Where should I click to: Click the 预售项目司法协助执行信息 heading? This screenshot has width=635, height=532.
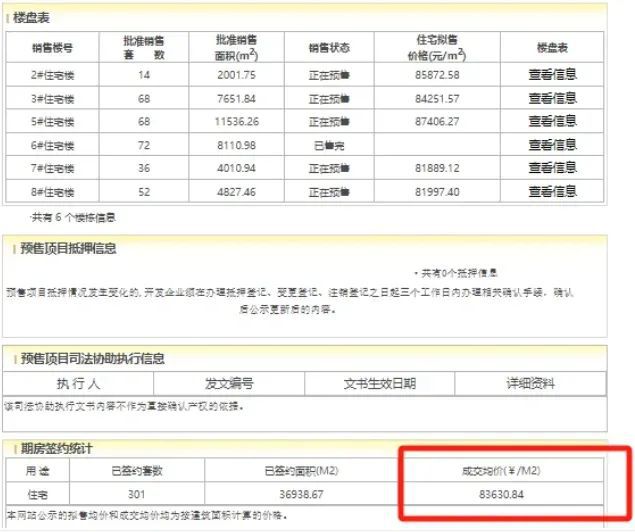point(92,358)
